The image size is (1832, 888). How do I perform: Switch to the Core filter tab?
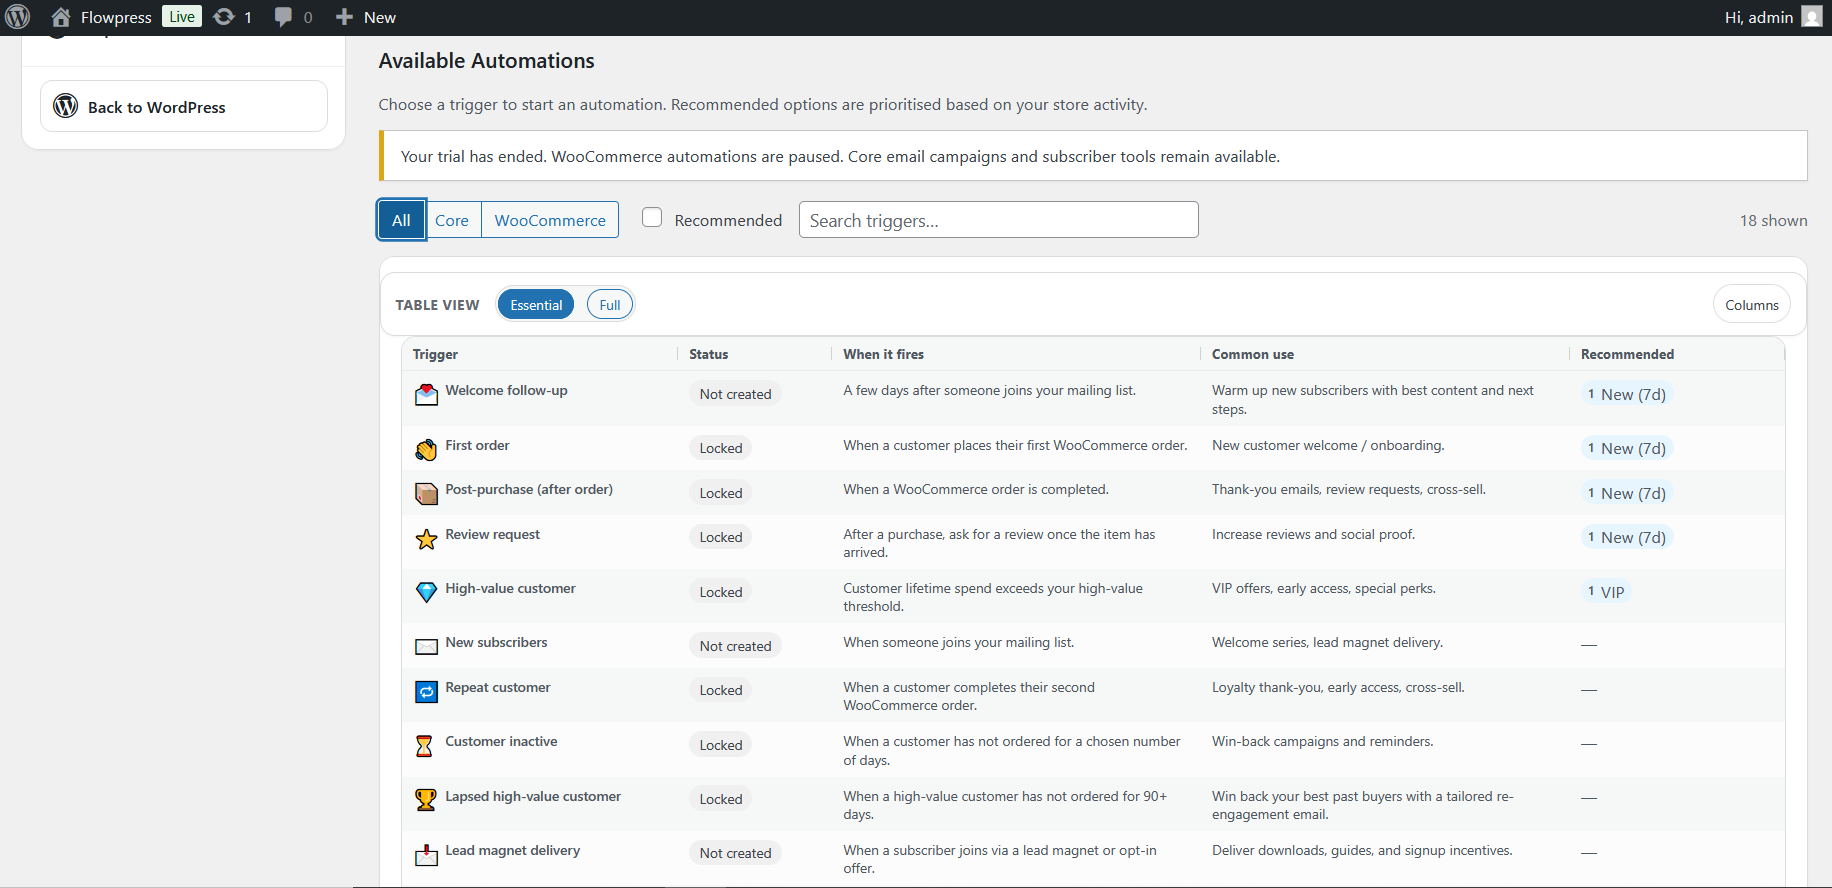click(x=452, y=220)
